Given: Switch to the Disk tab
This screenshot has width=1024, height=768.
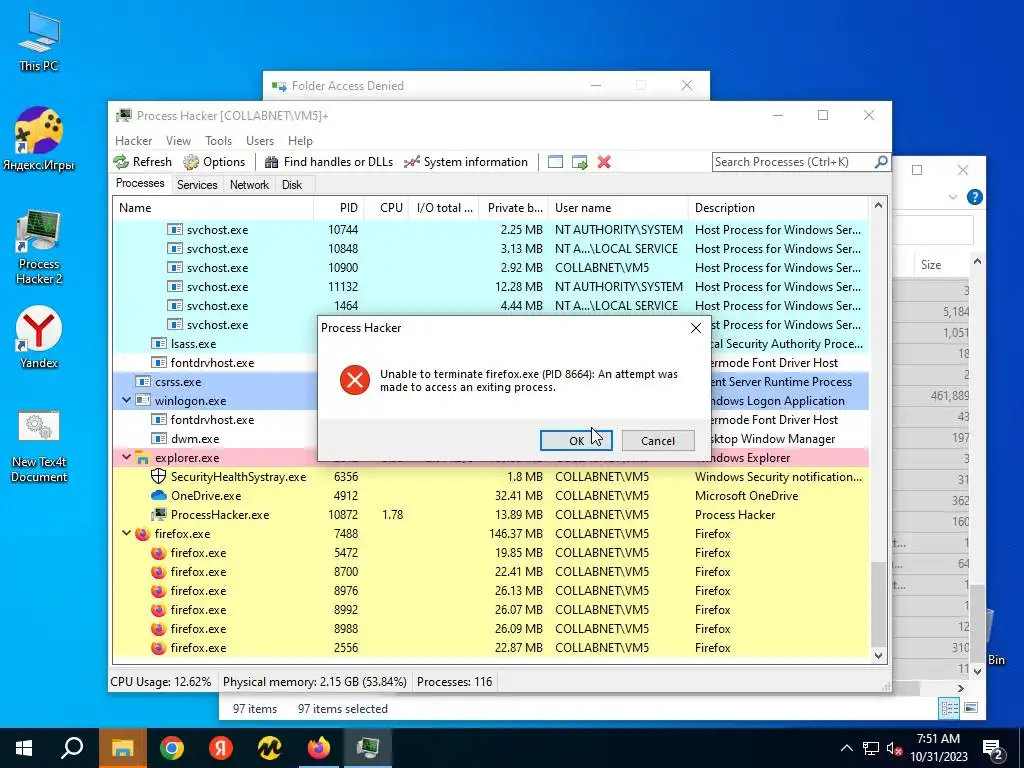Looking at the screenshot, I should pos(292,185).
